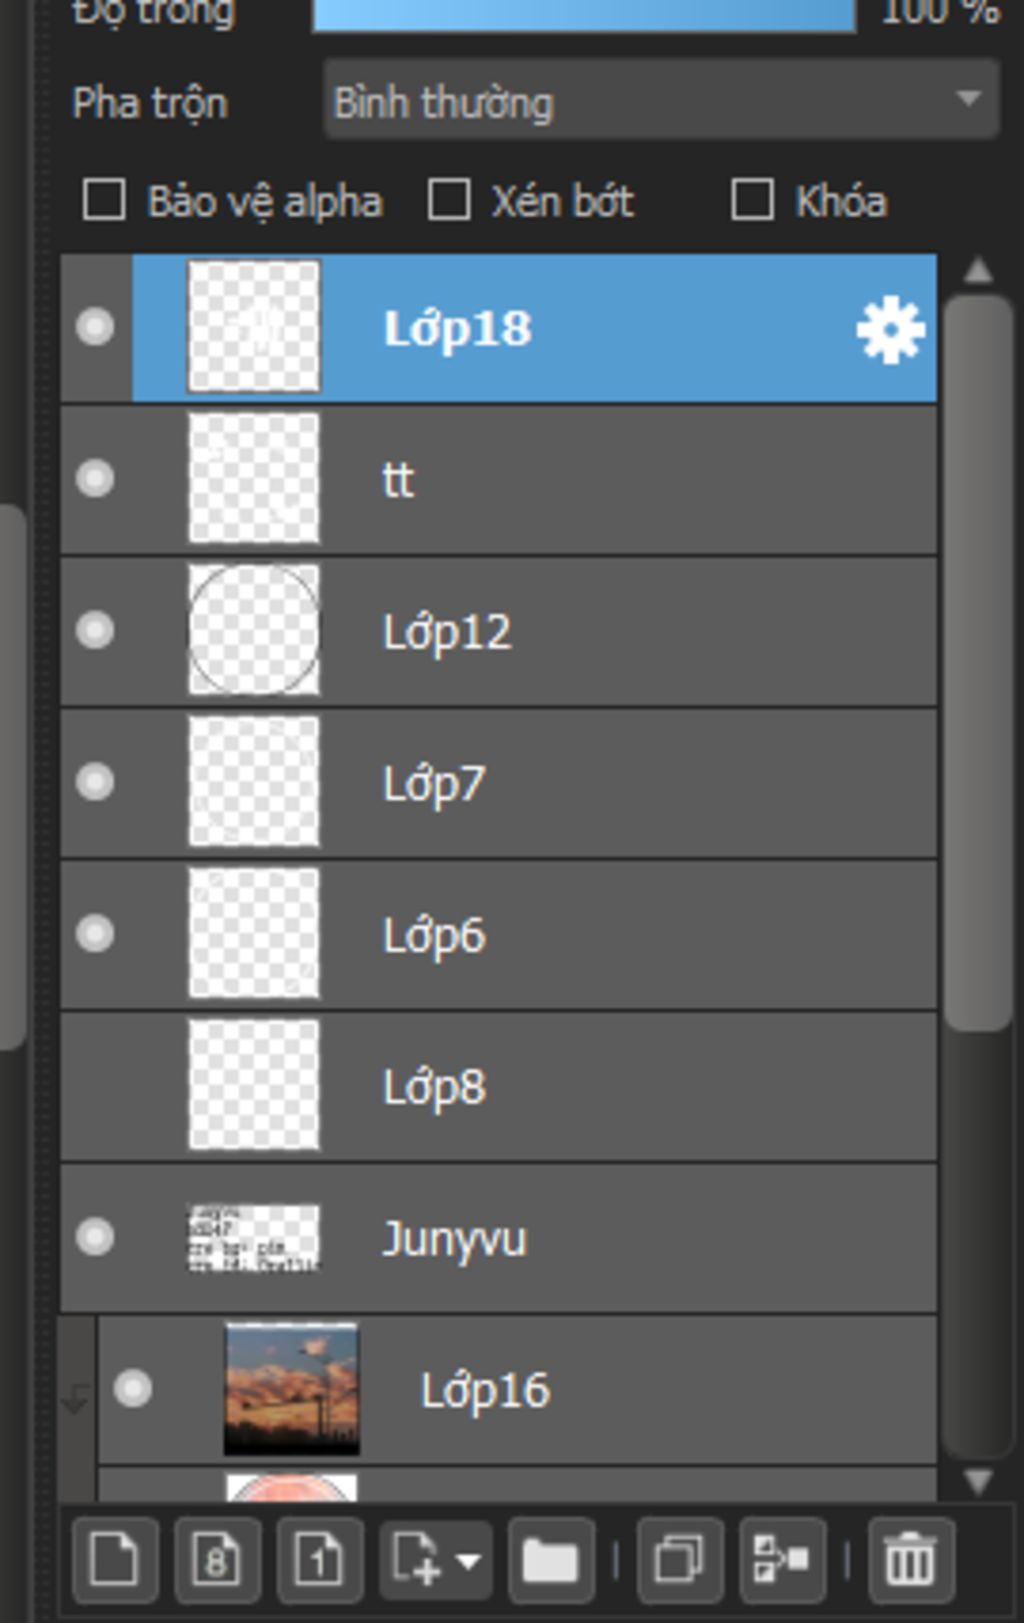The width and height of the screenshot is (1024, 1623).
Task: Hide the Lớp12 layer
Action: click(95, 631)
